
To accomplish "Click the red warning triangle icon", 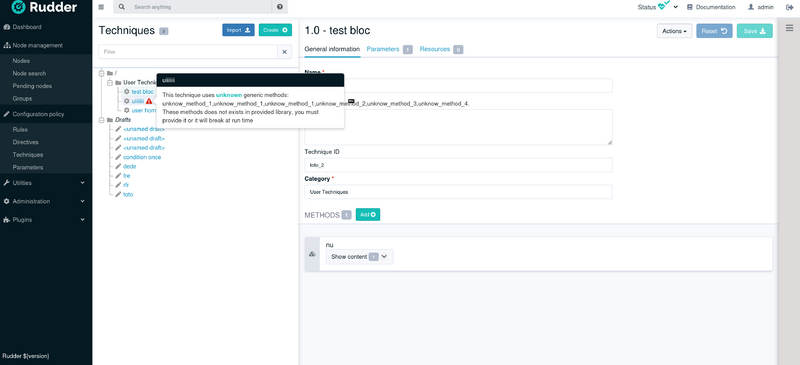I will click(149, 101).
